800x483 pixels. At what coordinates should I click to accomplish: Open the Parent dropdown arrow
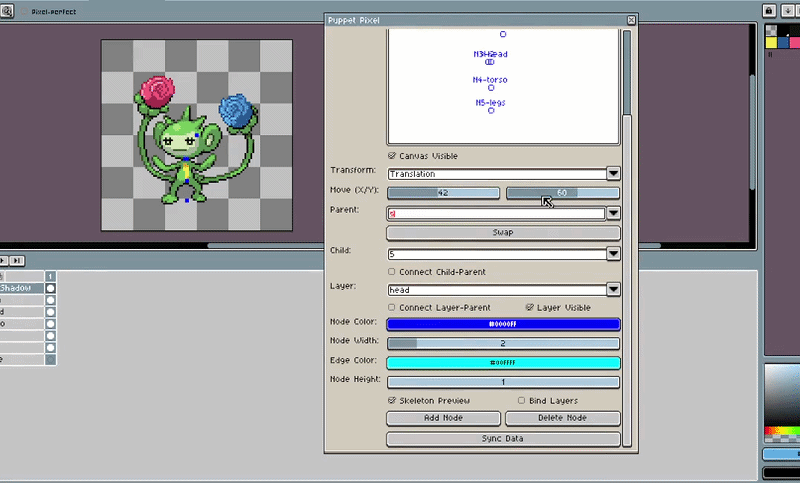[613, 213]
